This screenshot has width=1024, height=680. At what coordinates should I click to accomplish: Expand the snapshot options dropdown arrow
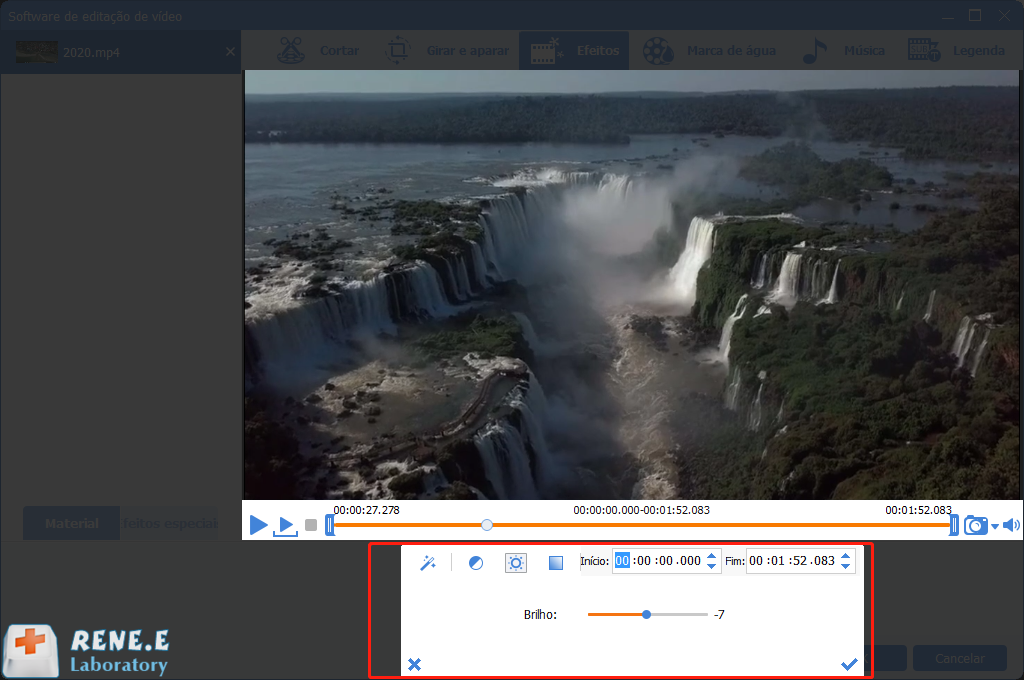[x=995, y=526]
